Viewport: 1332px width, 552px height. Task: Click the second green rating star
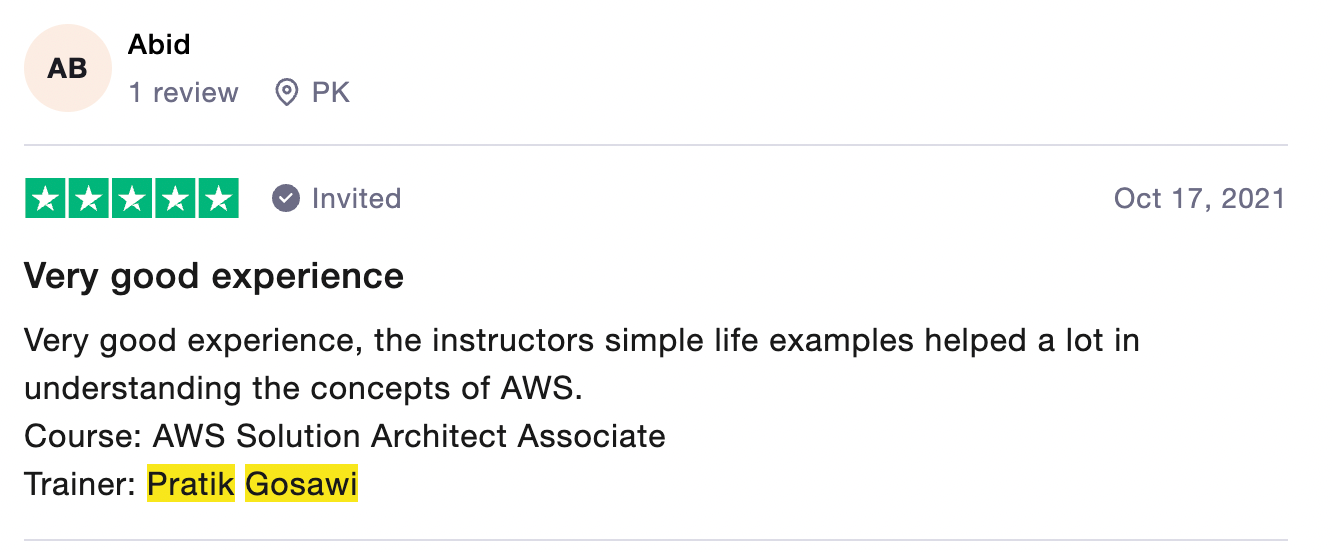(x=88, y=198)
